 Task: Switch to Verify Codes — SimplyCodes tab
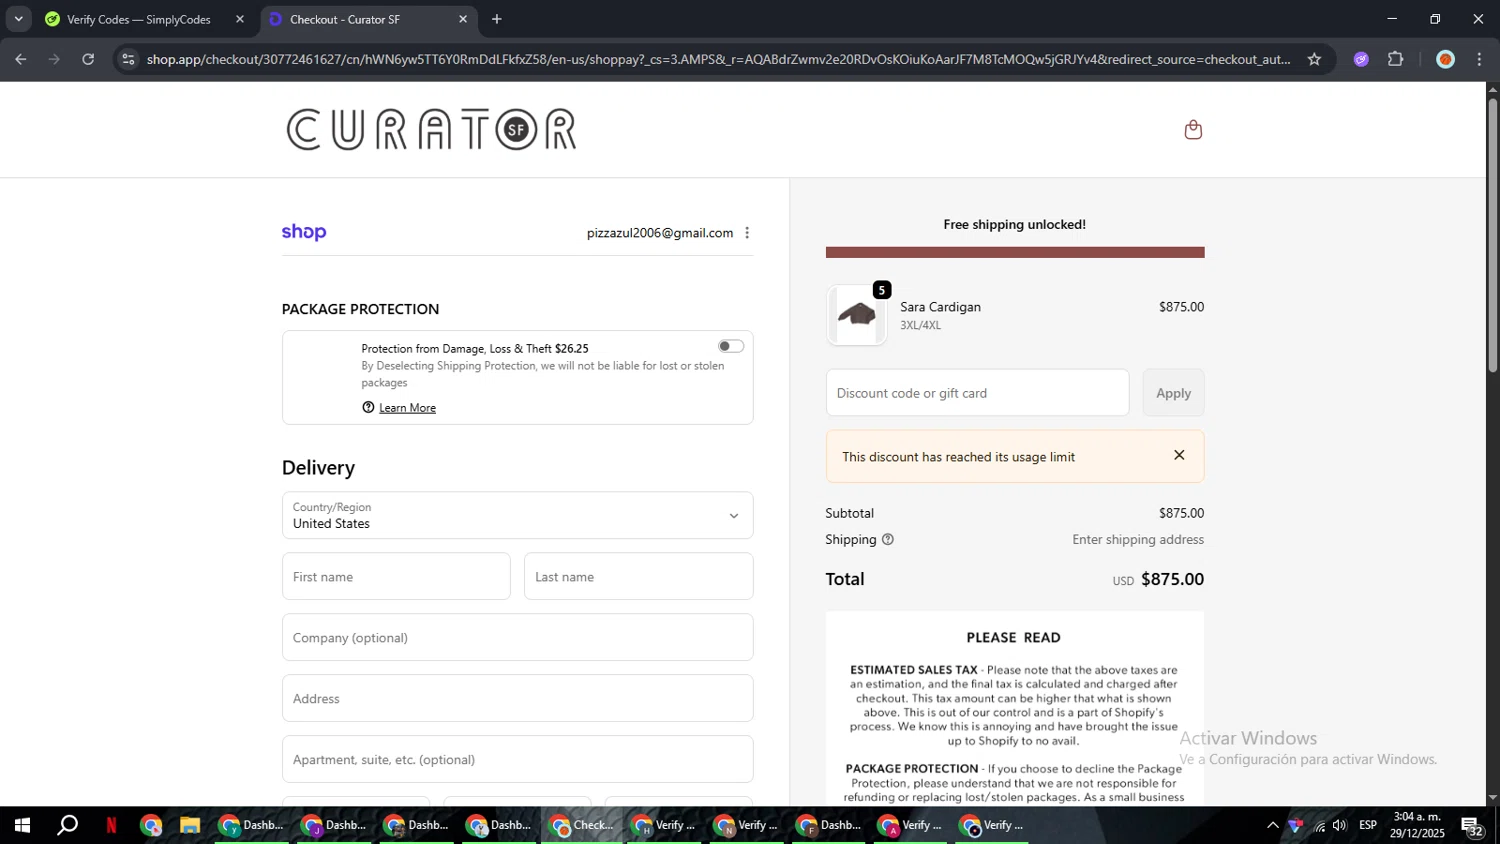click(140, 19)
